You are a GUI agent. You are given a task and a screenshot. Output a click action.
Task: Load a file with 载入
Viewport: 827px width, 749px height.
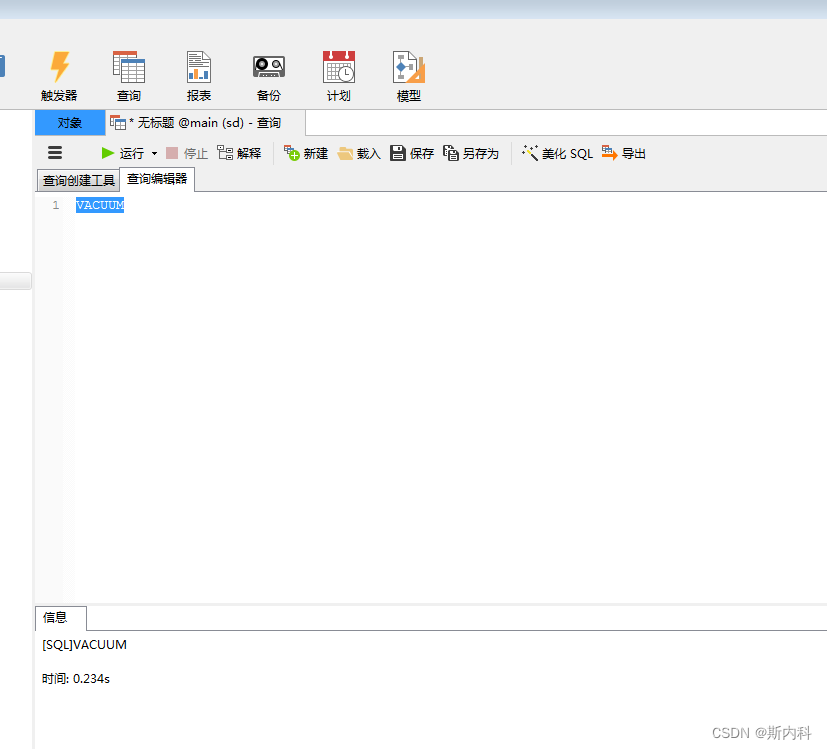coord(359,153)
